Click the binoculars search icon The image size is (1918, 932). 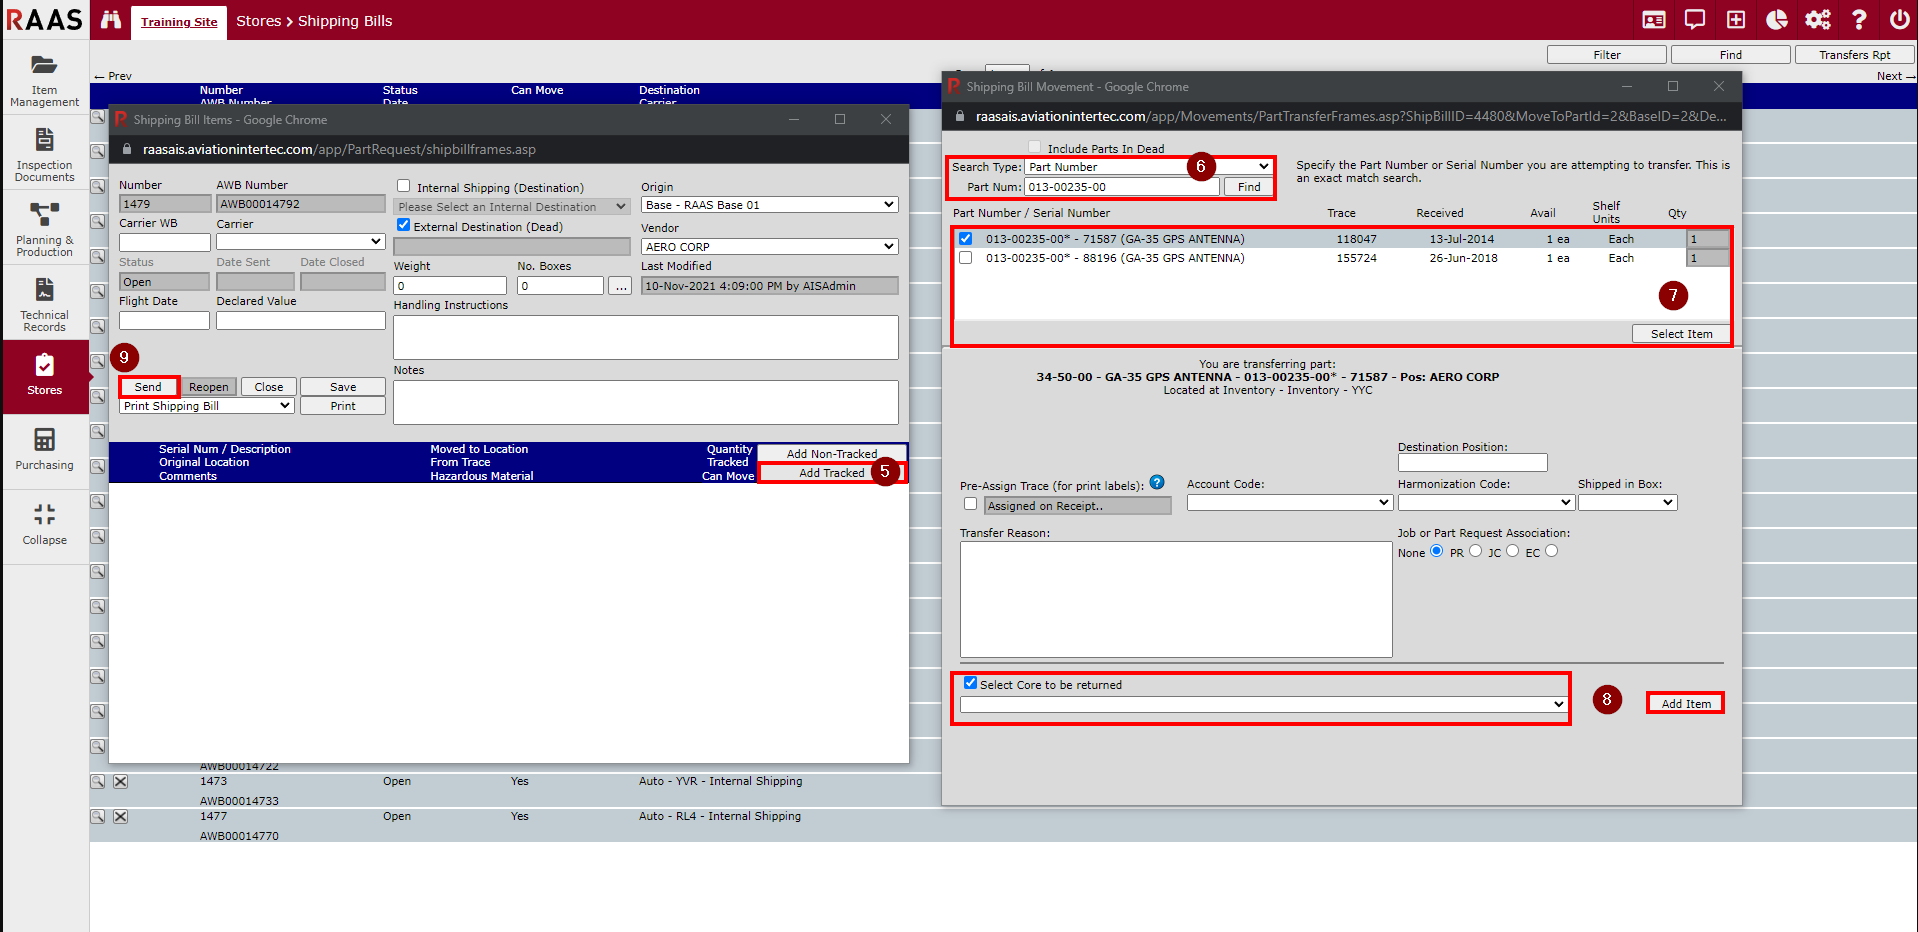coord(110,20)
